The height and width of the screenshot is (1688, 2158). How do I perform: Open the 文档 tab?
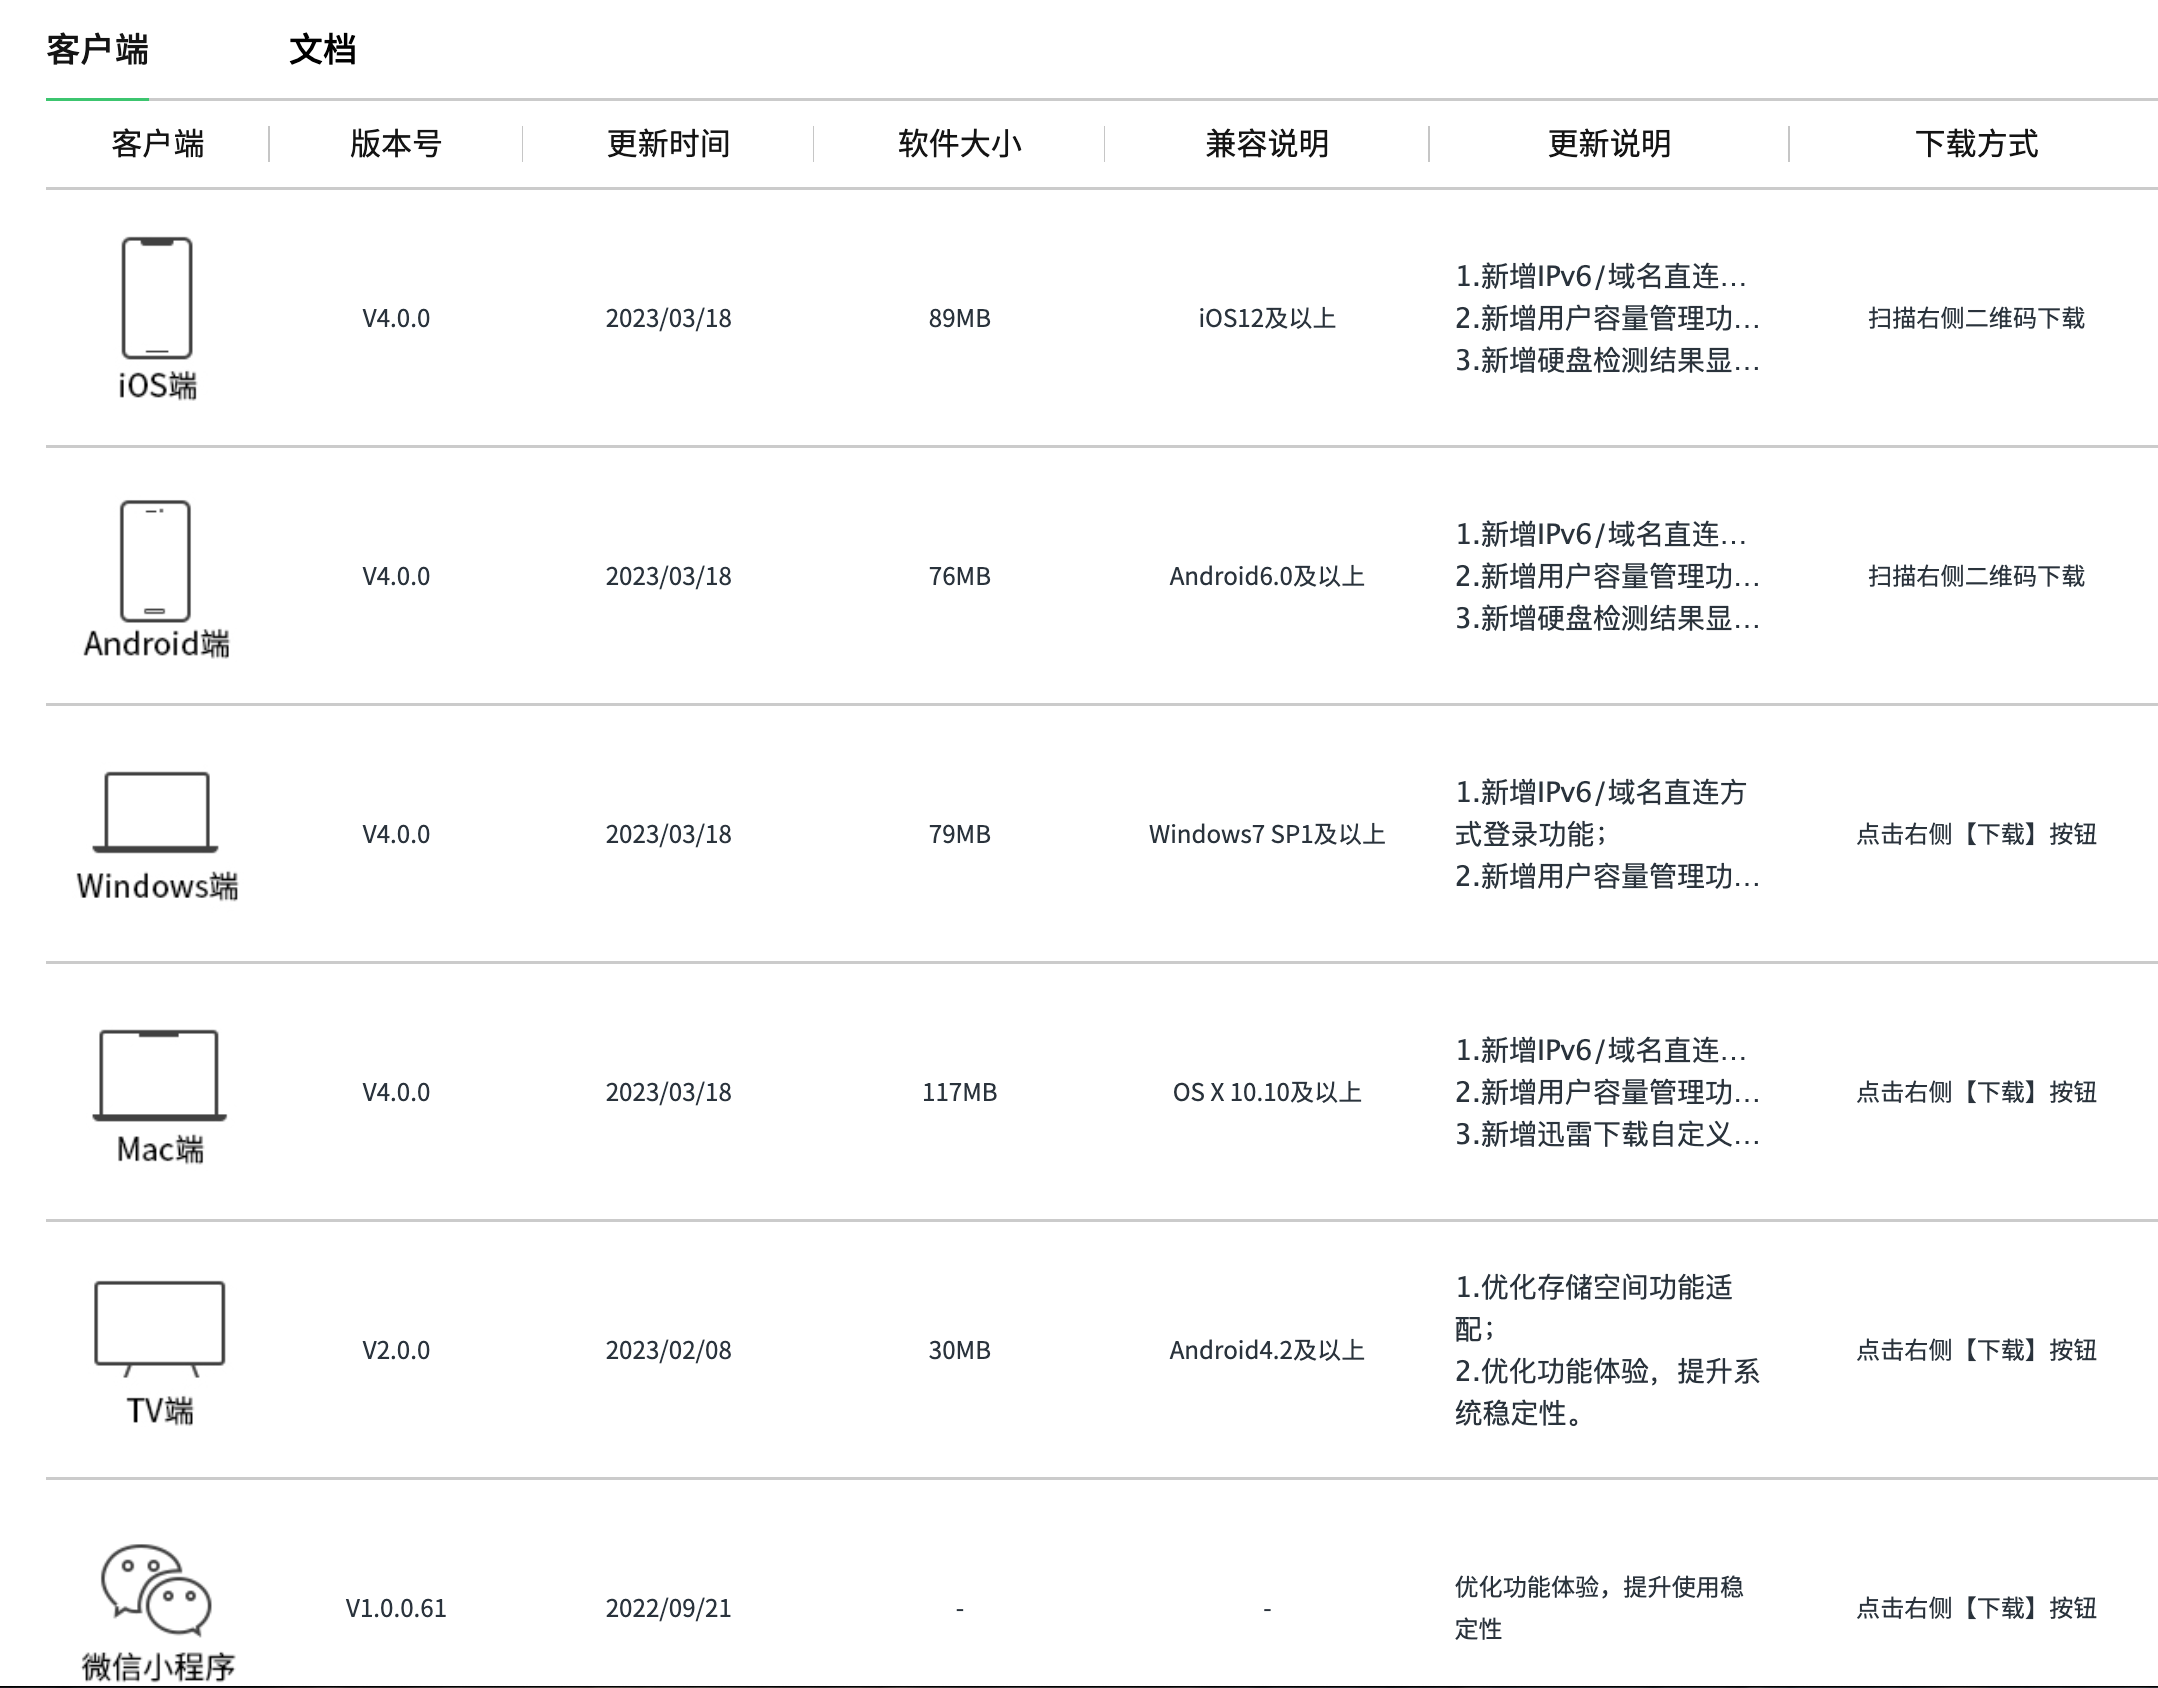tap(322, 49)
